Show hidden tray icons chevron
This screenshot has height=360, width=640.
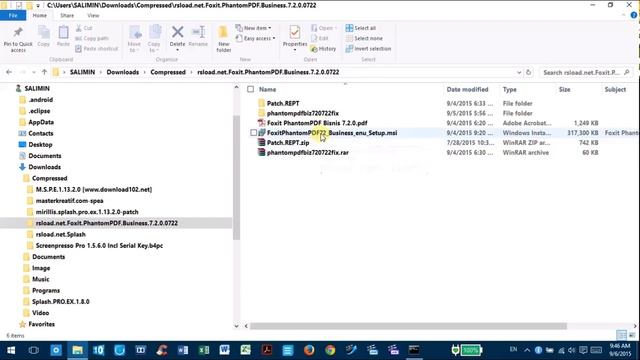click(527, 350)
